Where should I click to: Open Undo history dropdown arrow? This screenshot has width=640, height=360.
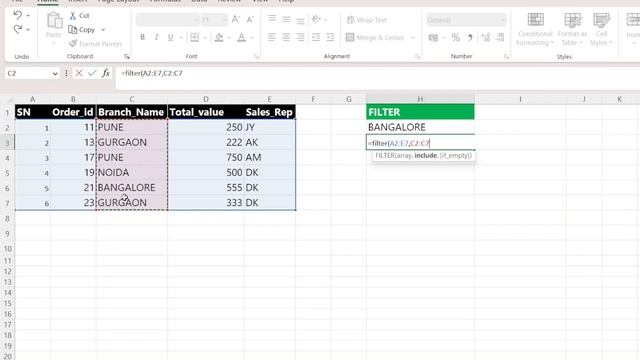click(x=28, y=16)
